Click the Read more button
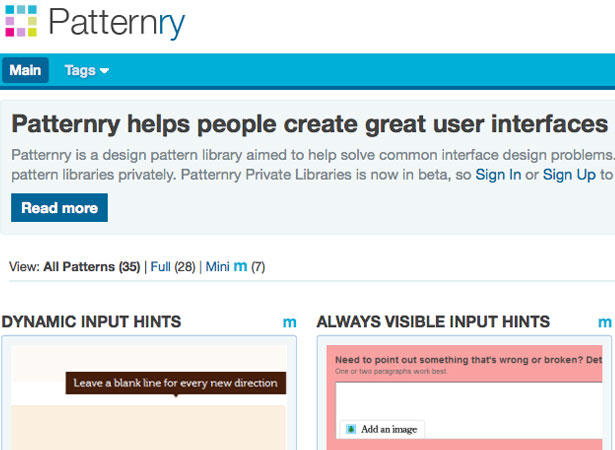 tap(59, 208)
